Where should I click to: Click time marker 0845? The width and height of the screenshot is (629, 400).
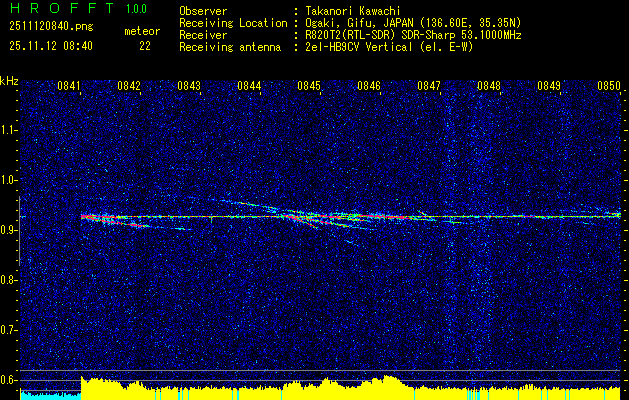[x=309, y=86]
